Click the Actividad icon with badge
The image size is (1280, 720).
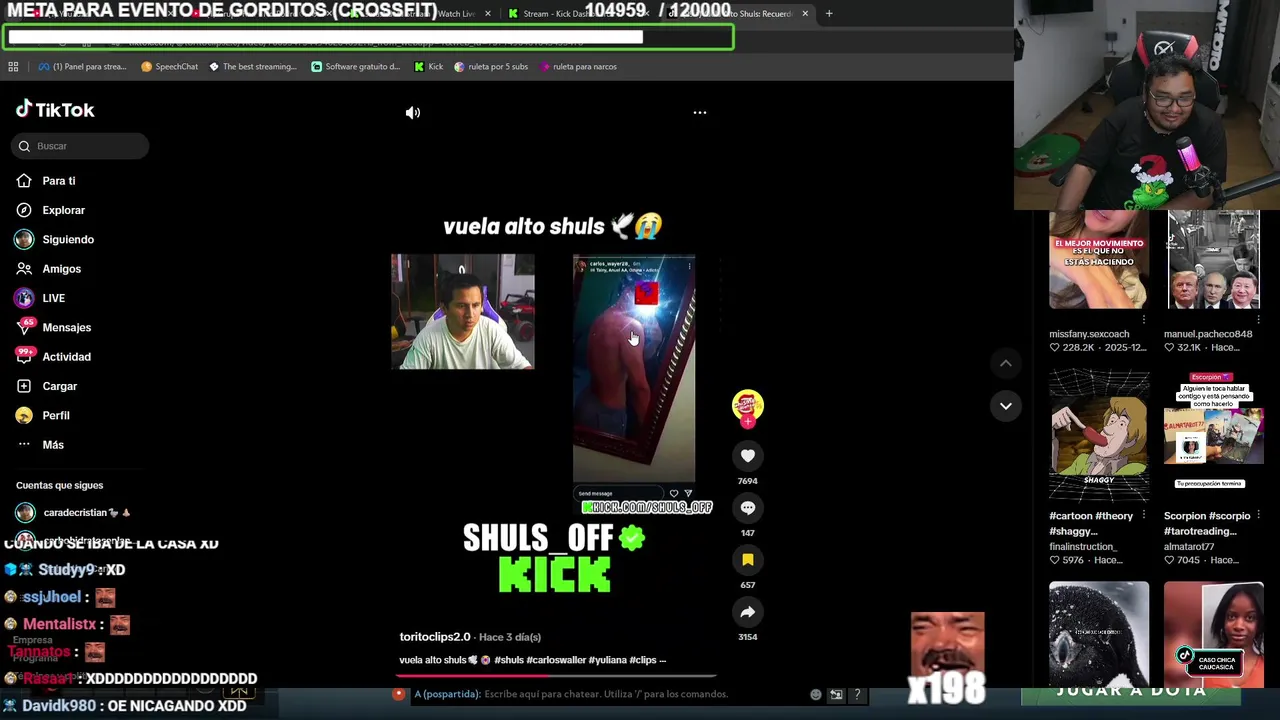coord(24,357)
